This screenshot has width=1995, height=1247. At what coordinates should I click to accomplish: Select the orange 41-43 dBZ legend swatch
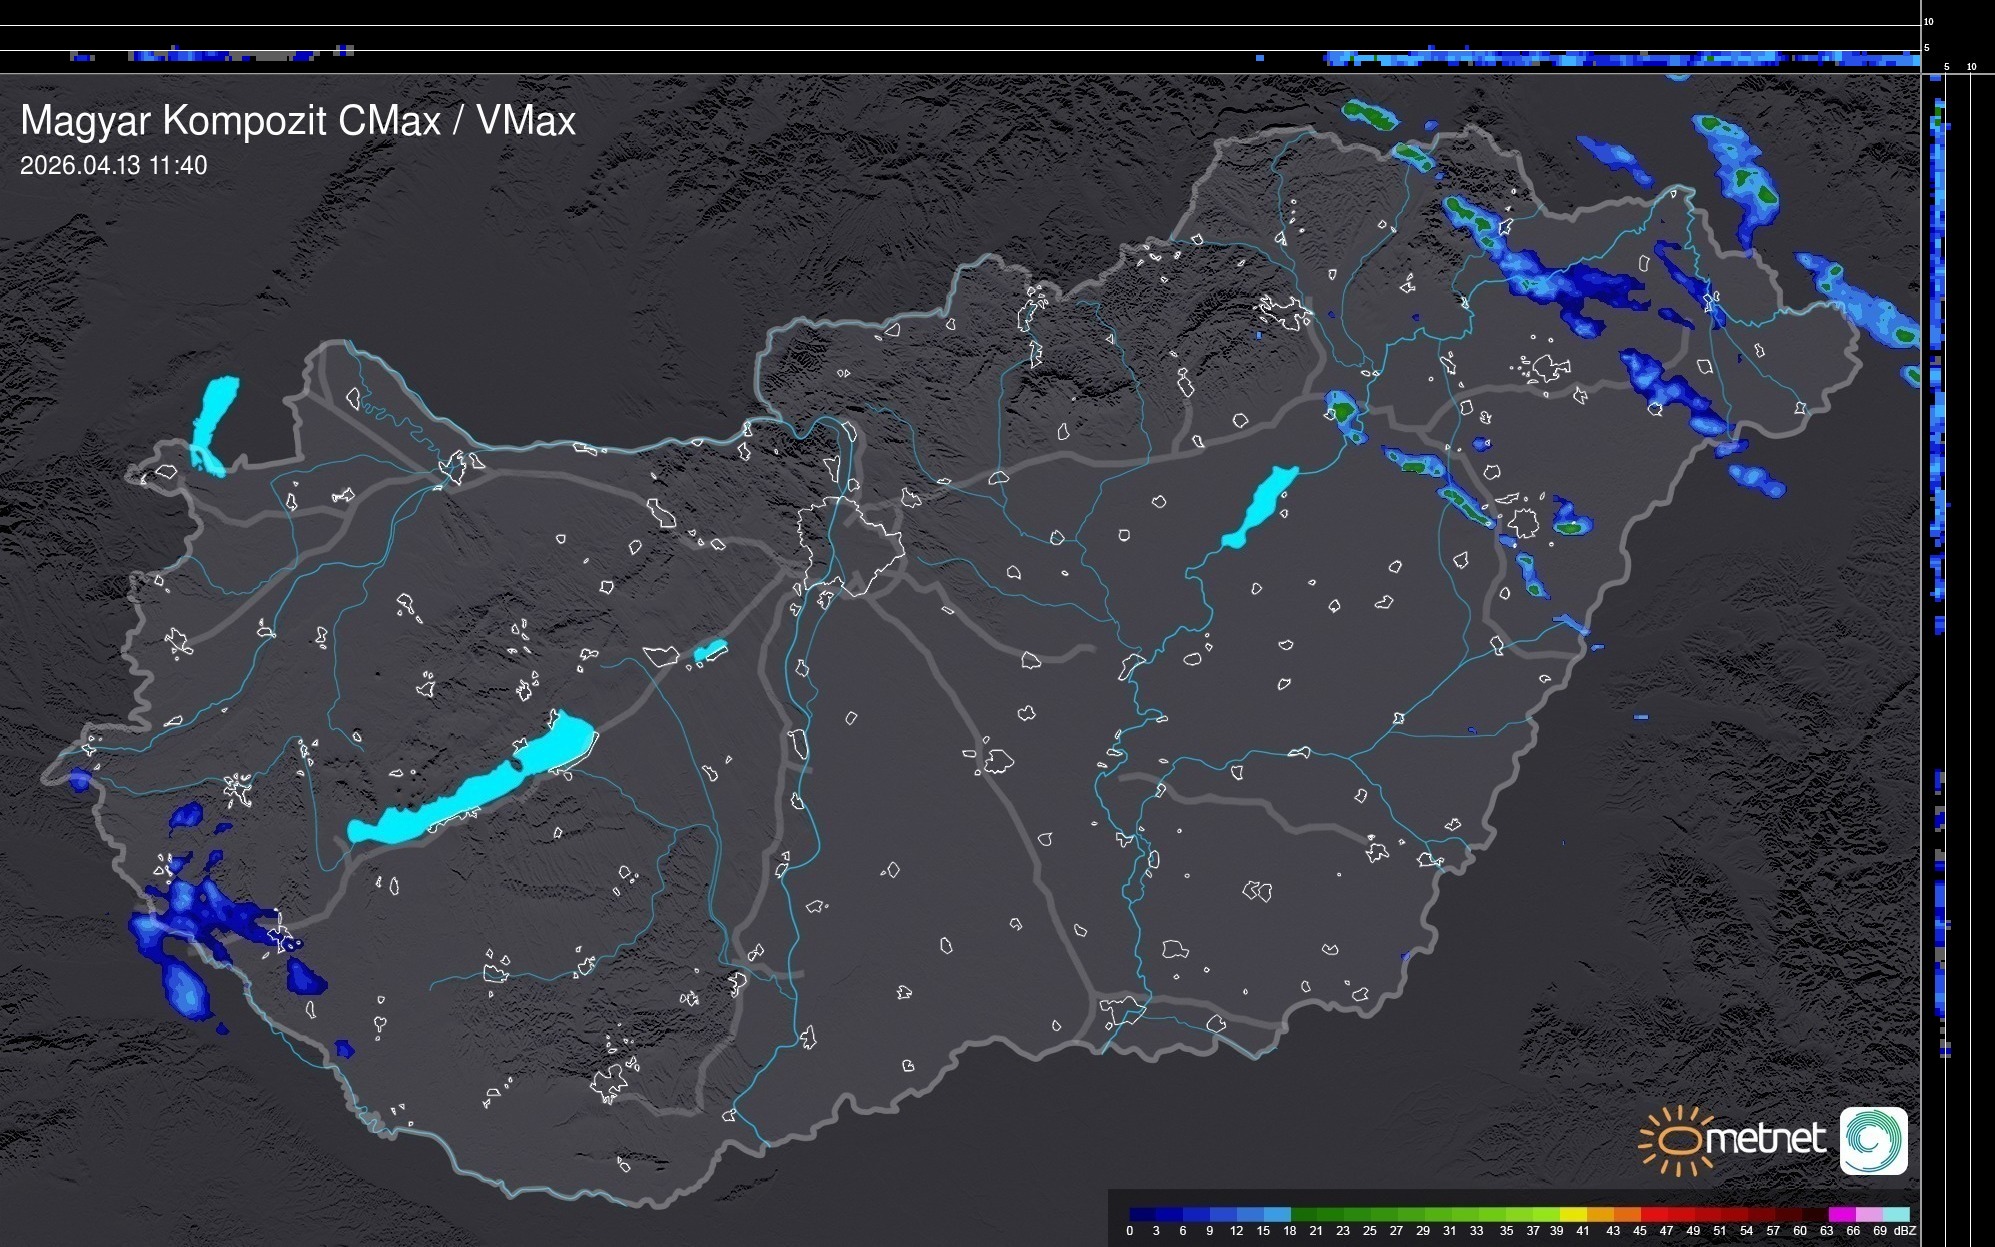coord(1600,1214)
